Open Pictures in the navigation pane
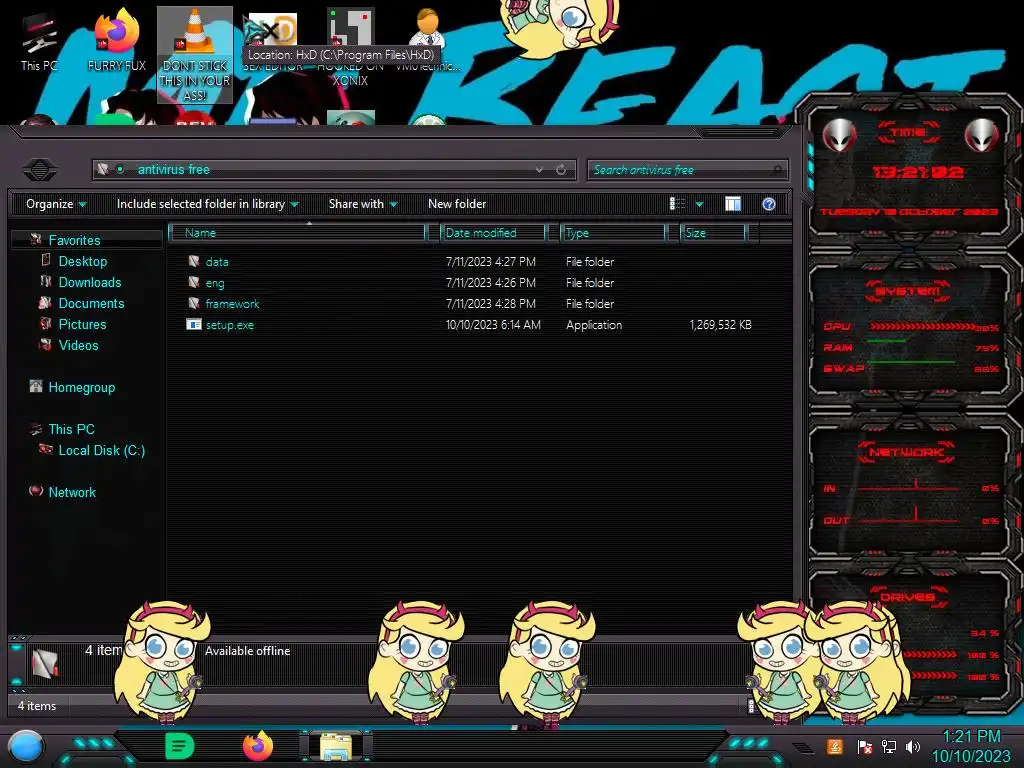 pos(82,324)
